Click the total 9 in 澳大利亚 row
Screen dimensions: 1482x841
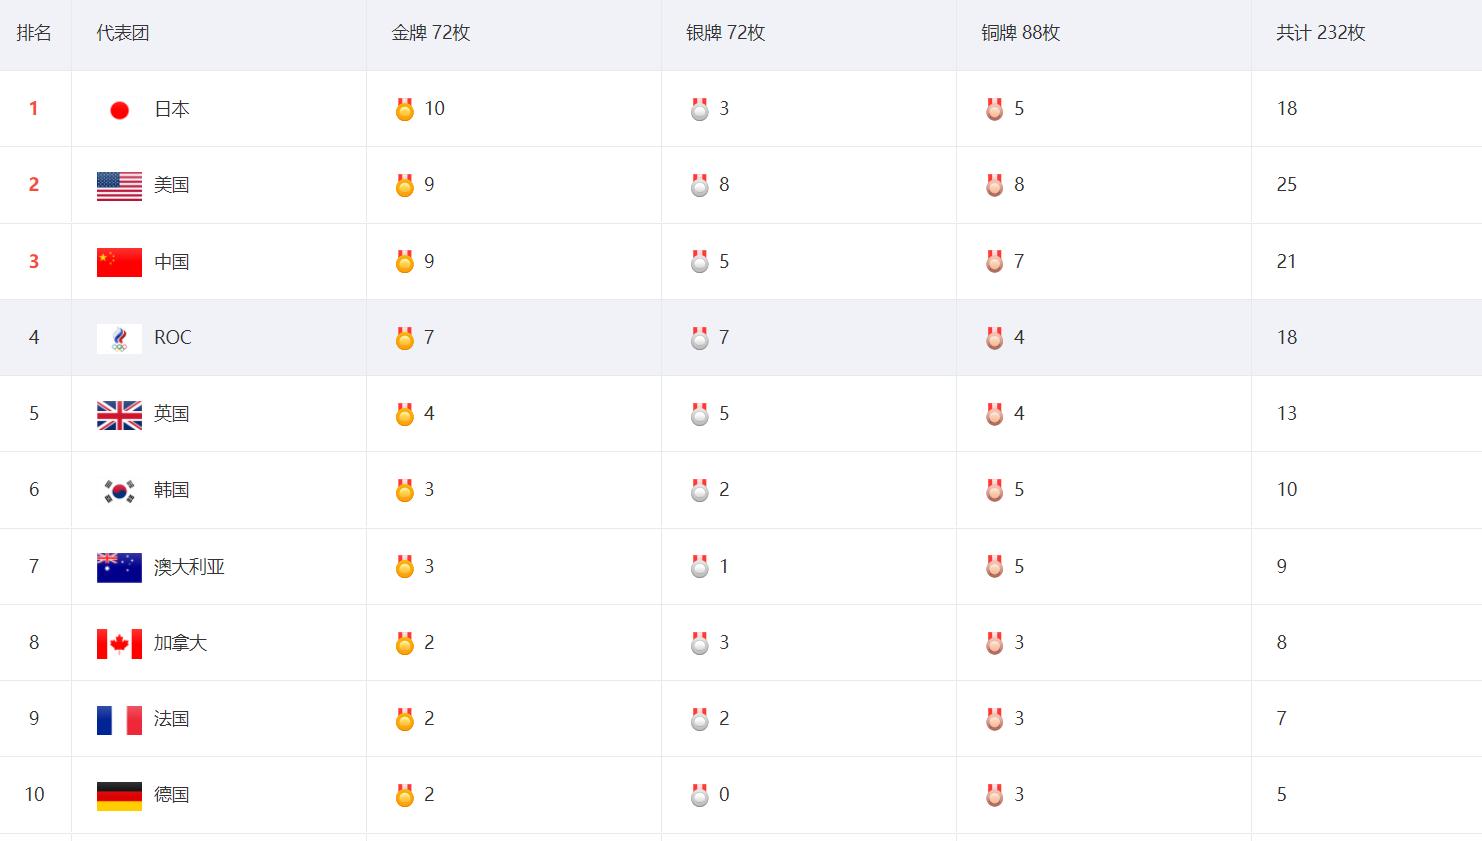click(1282, 567)
